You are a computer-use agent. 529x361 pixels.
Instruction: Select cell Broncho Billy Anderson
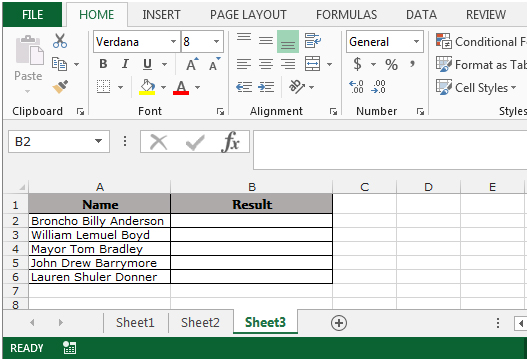(100, 221)
